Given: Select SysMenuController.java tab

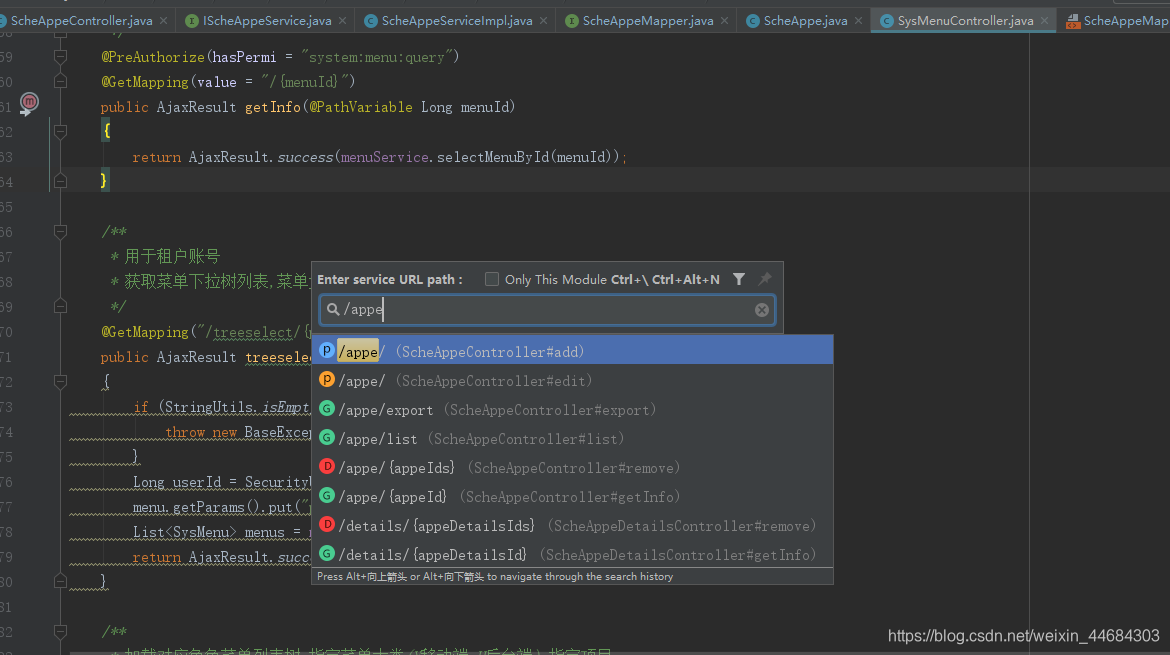Looking at the screenshot, I should click(x=966, y=21).
